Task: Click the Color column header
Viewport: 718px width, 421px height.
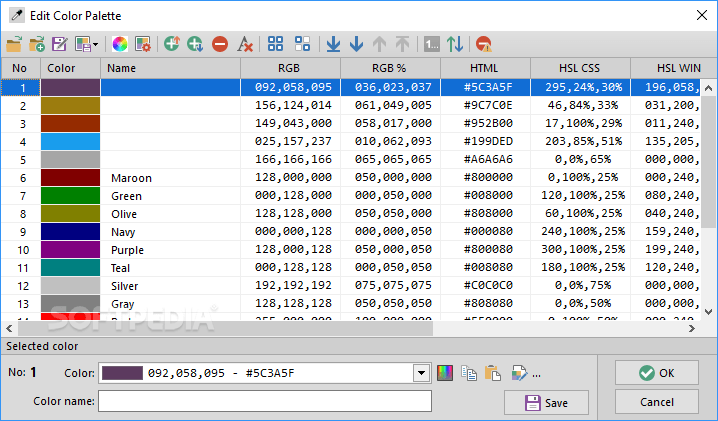Action: pos(71,68)
